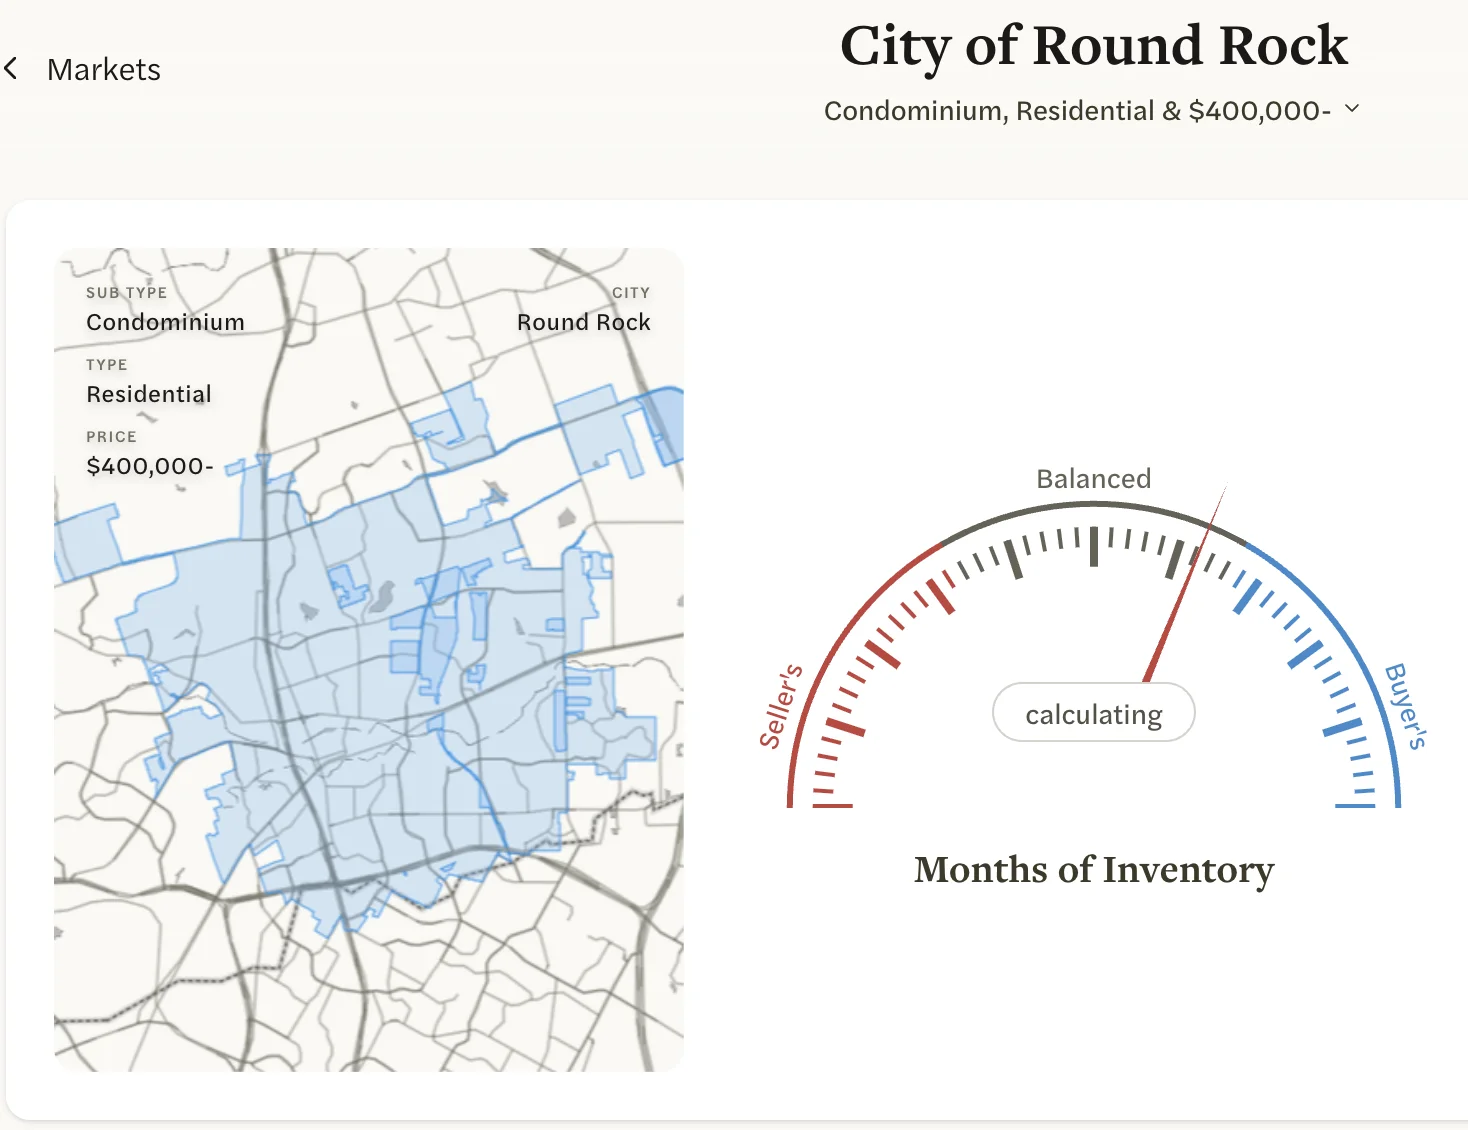Click the Condominium, Residential & $400,000- filter text
Screen dimensions: 1468x1130
pyautogui.click(x=1077, y=110)
